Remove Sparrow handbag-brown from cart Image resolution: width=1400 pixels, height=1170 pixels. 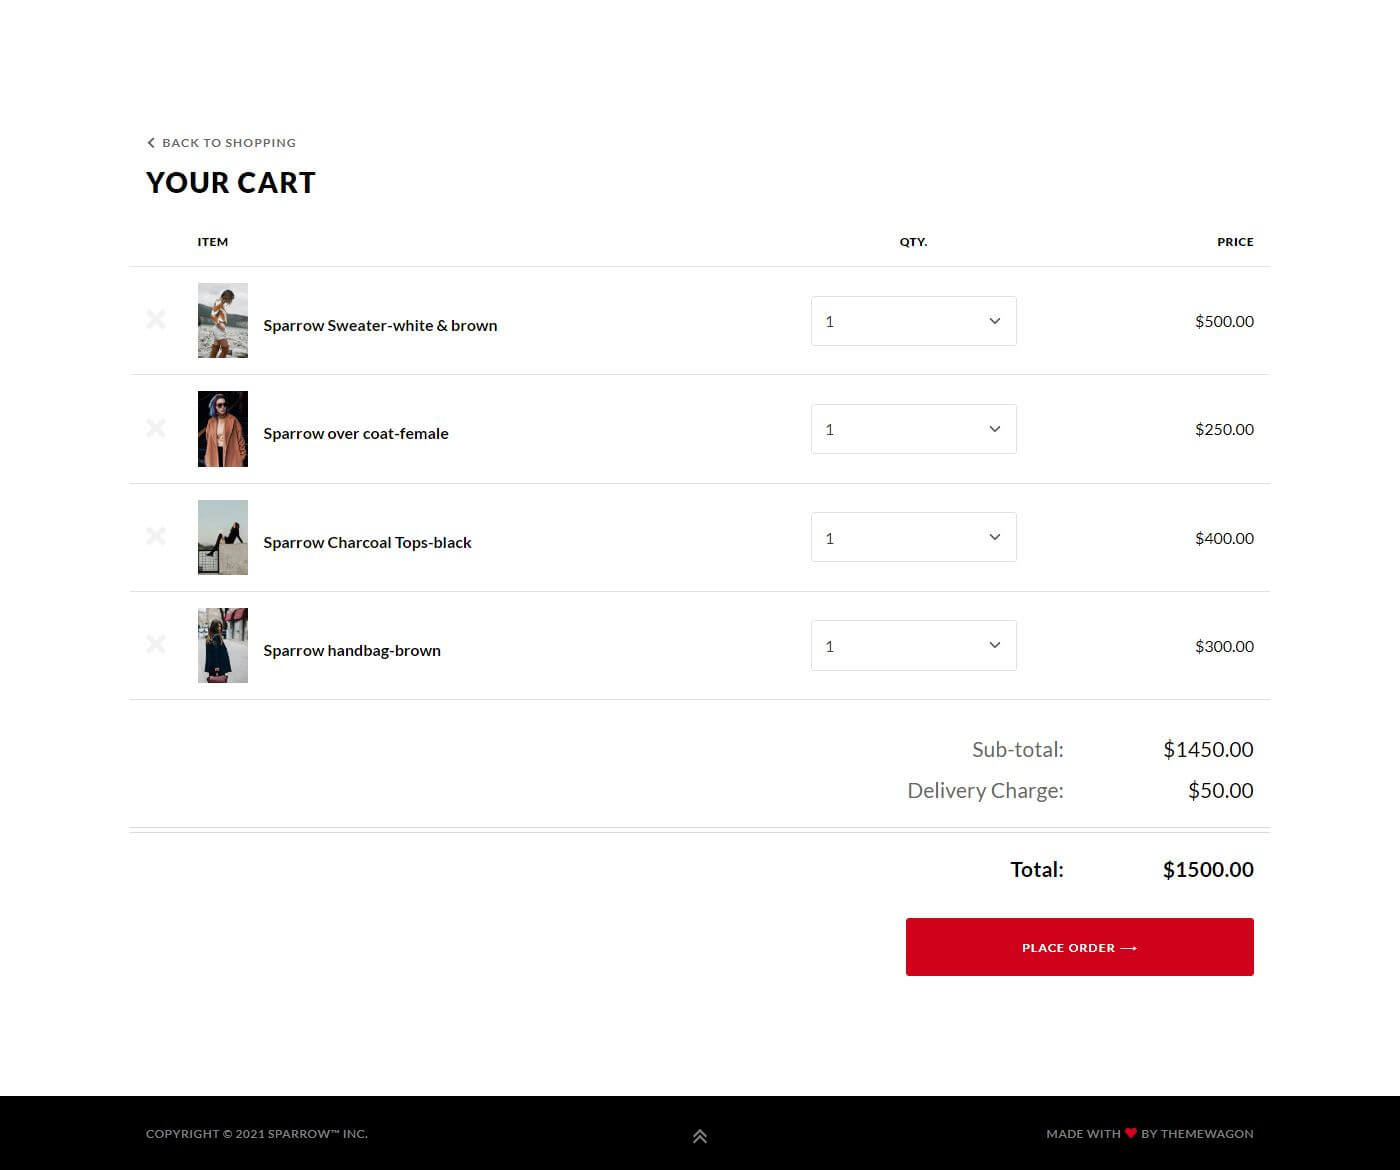156,644
